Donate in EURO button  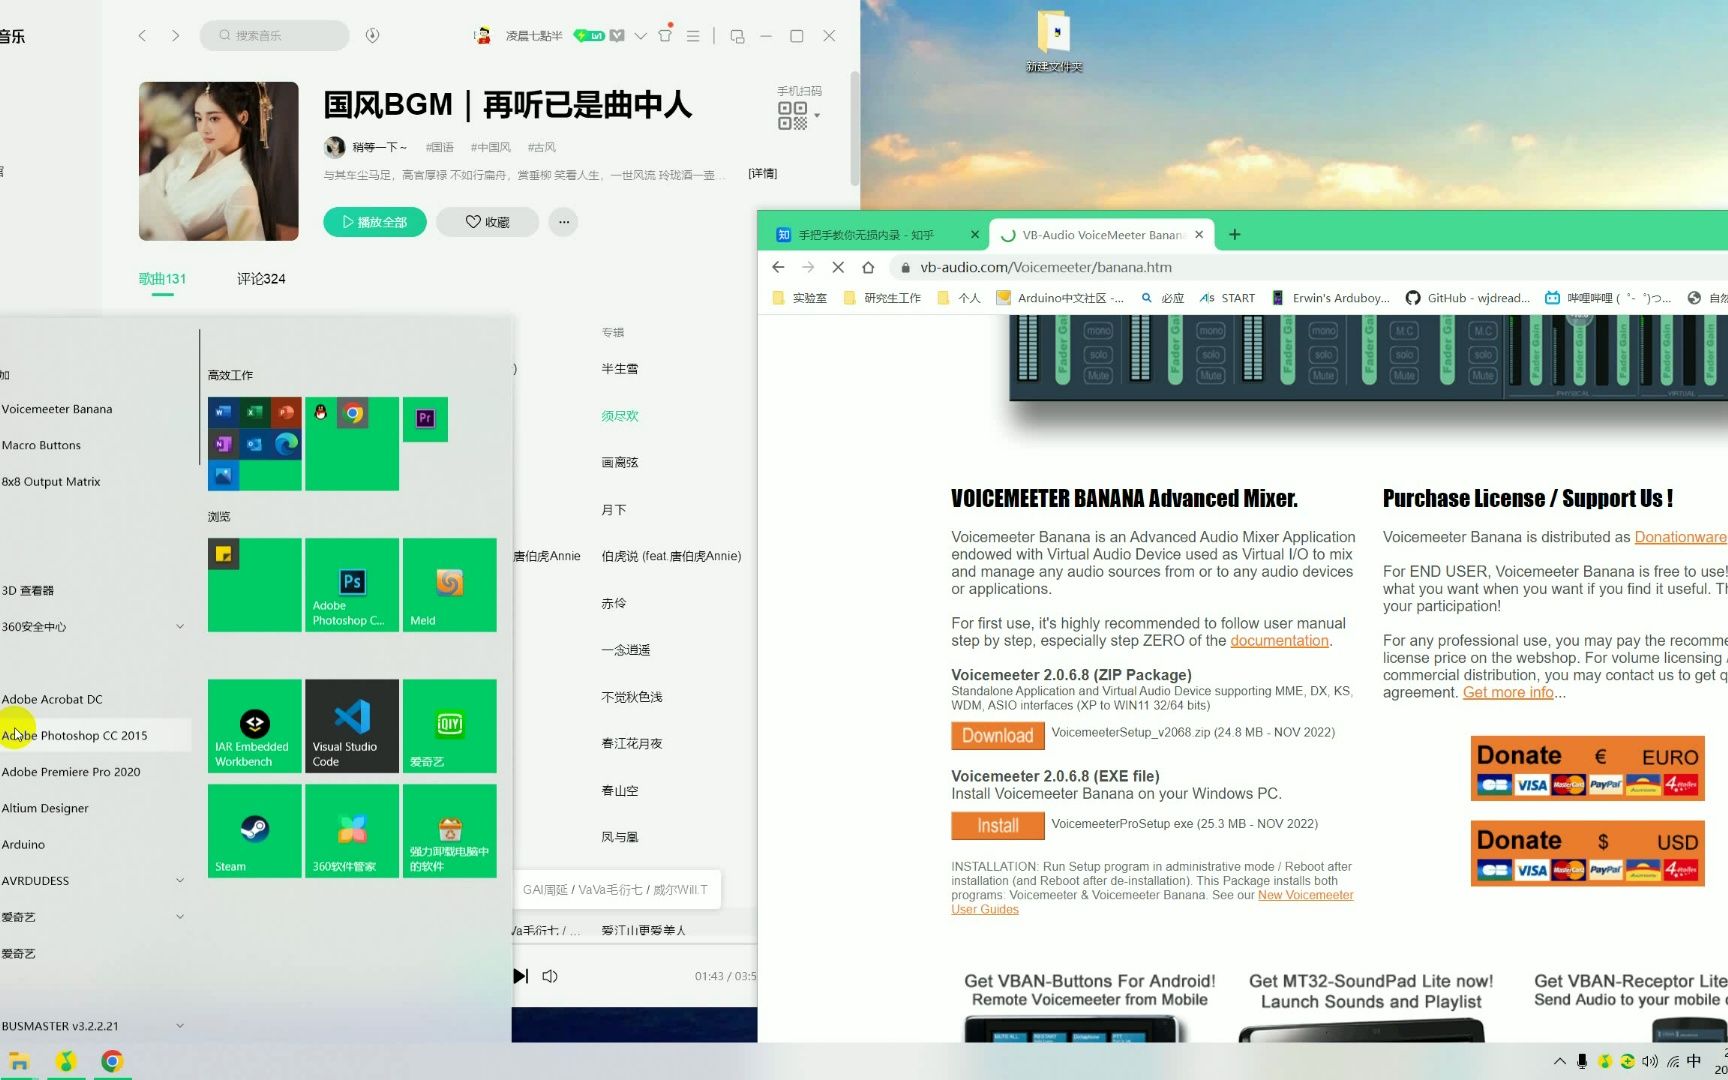(1587, 768)
